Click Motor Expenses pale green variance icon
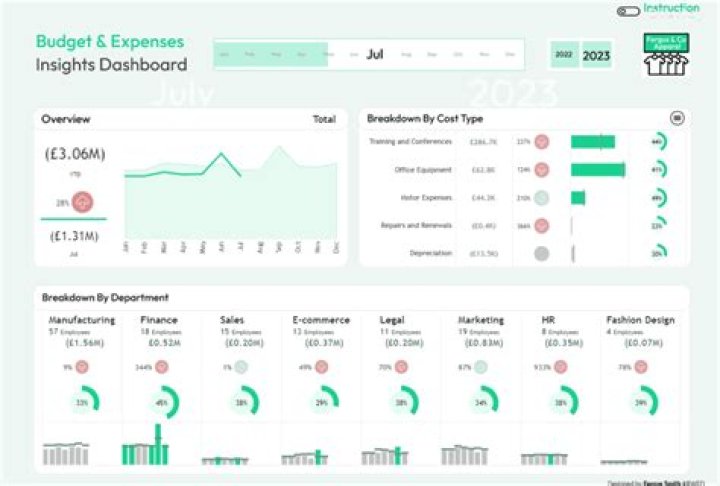 (x=541, y=198)
